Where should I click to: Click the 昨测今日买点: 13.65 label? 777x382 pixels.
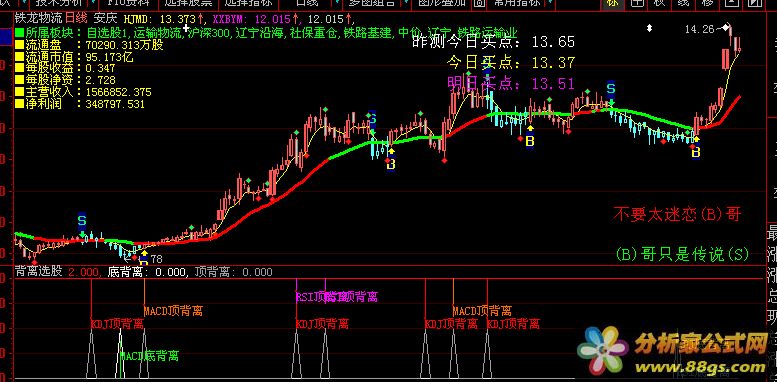tap(494, 42)
